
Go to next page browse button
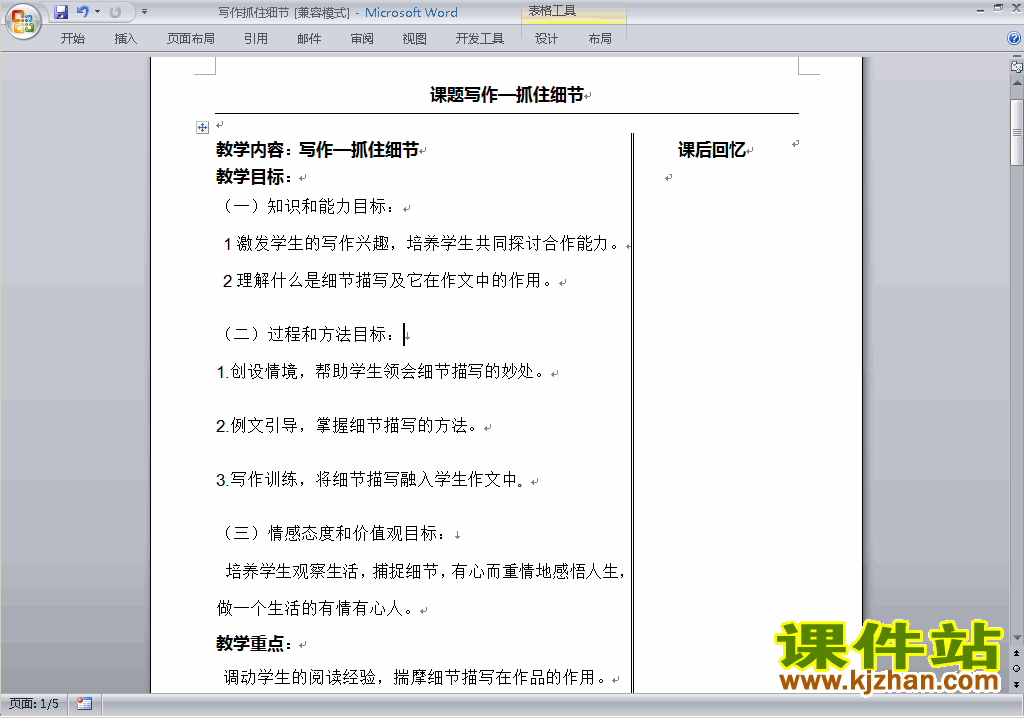click(1017, 684)
